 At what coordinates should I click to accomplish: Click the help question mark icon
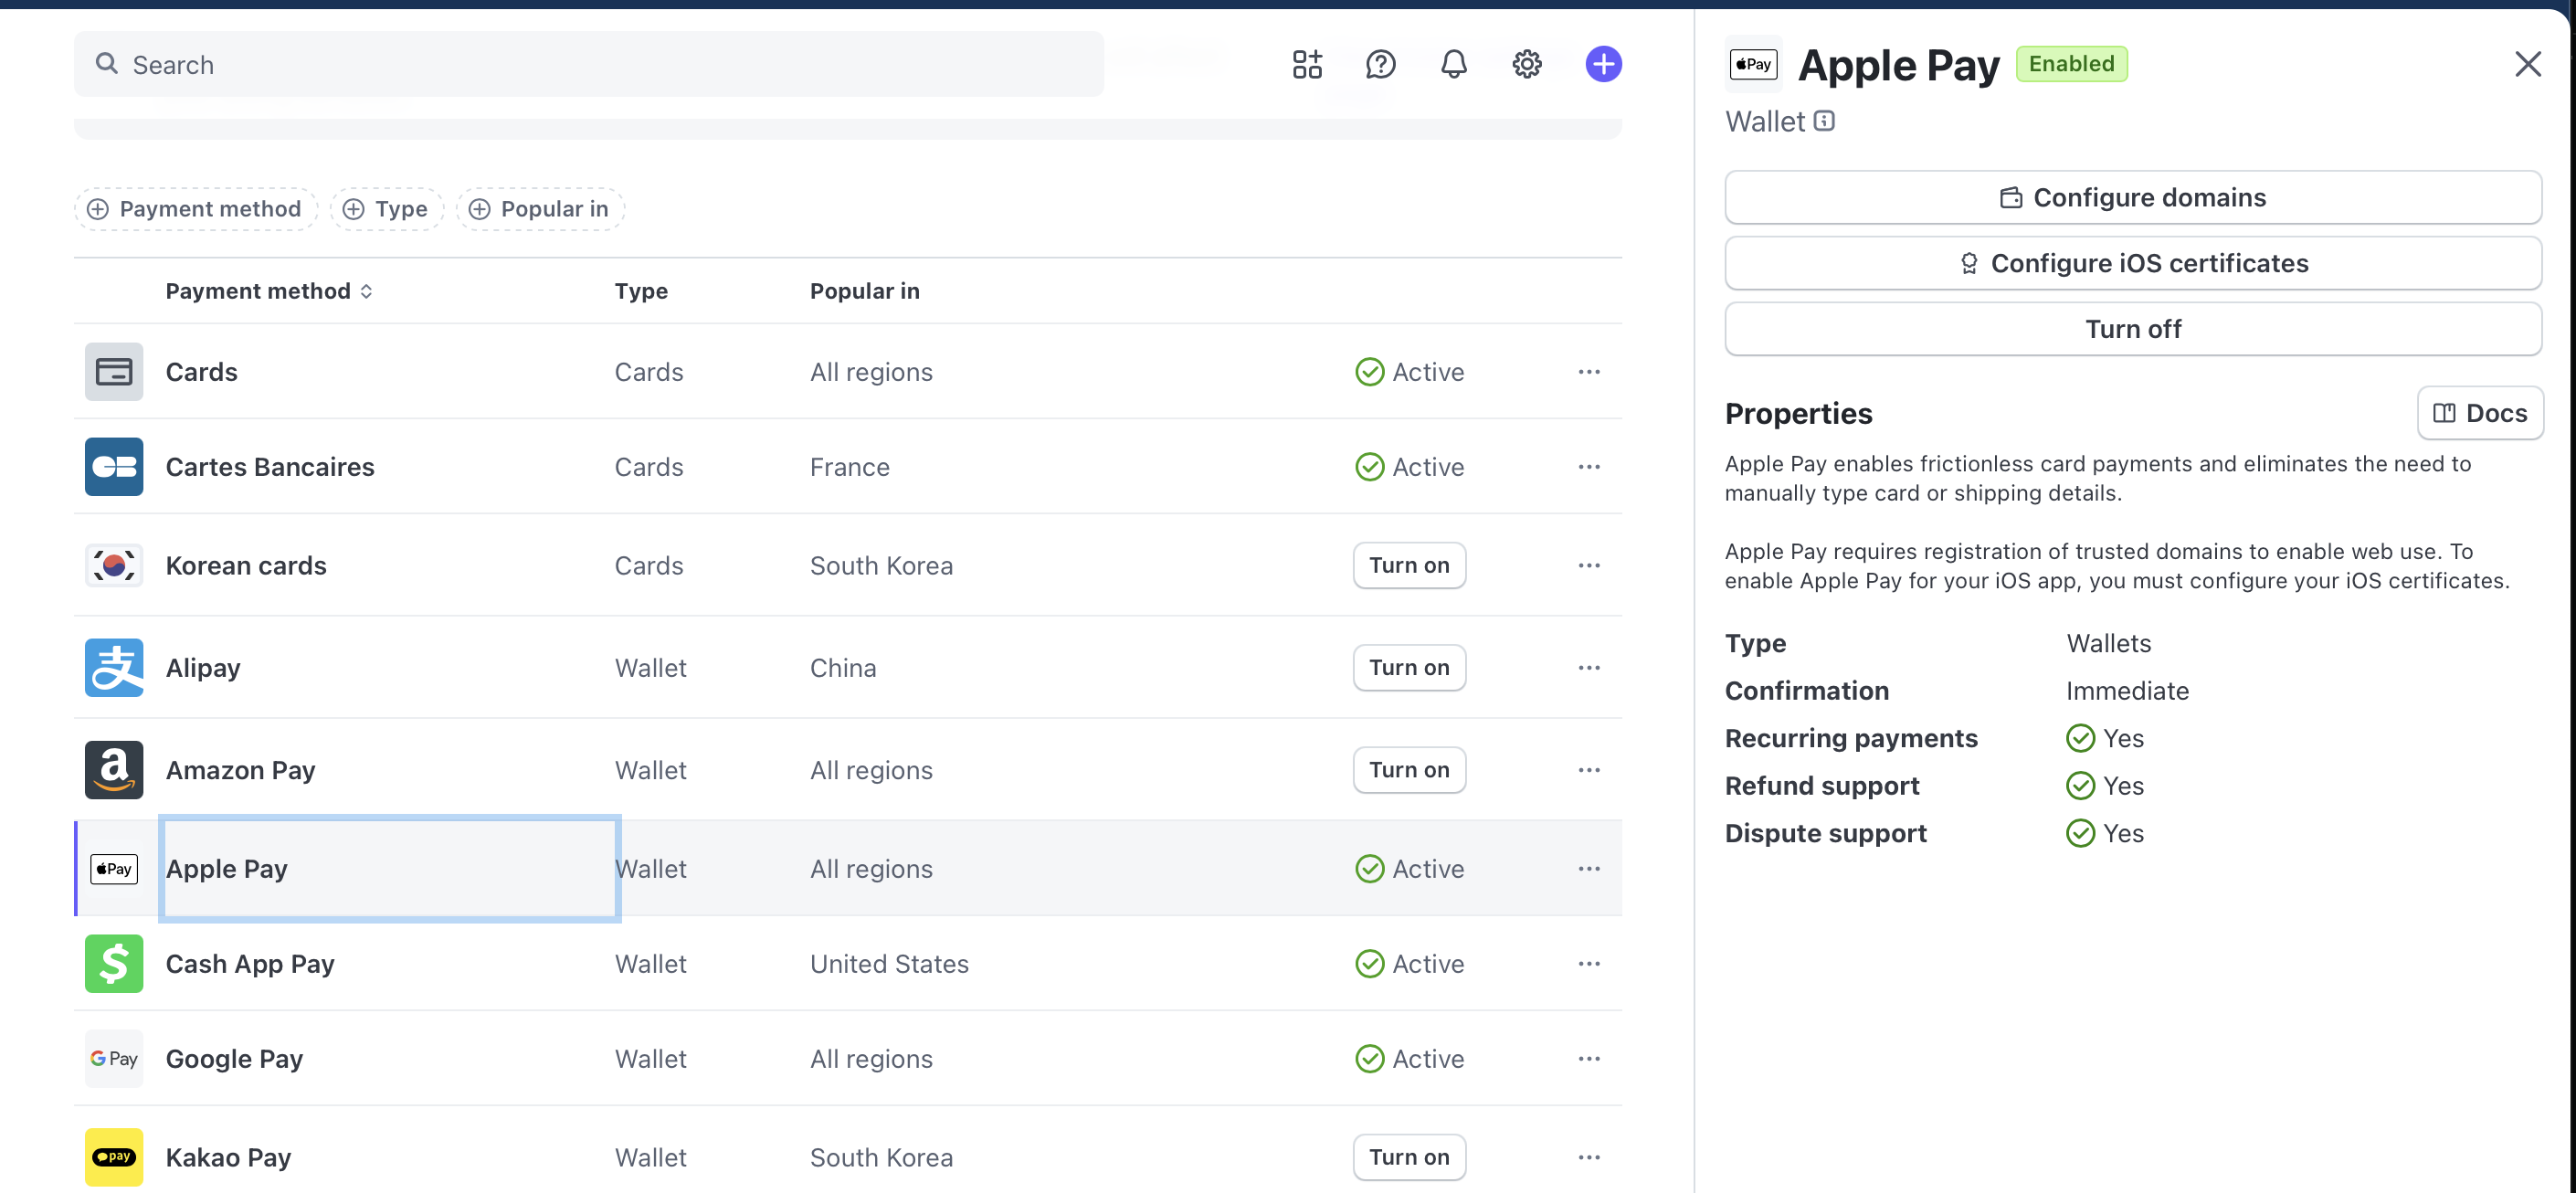coord(1380,64)
